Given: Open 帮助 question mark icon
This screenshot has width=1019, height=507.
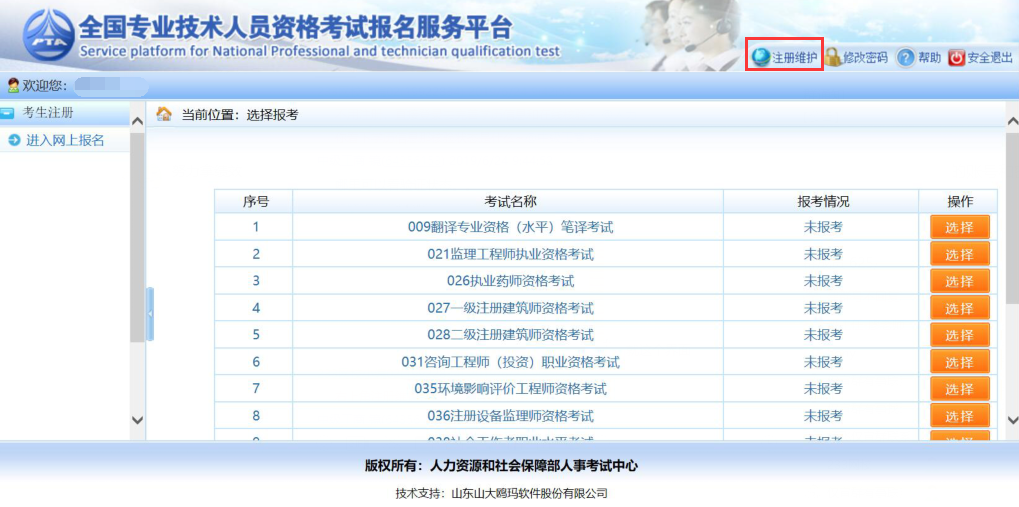Looking at the screenshot, I should (906, 58).
